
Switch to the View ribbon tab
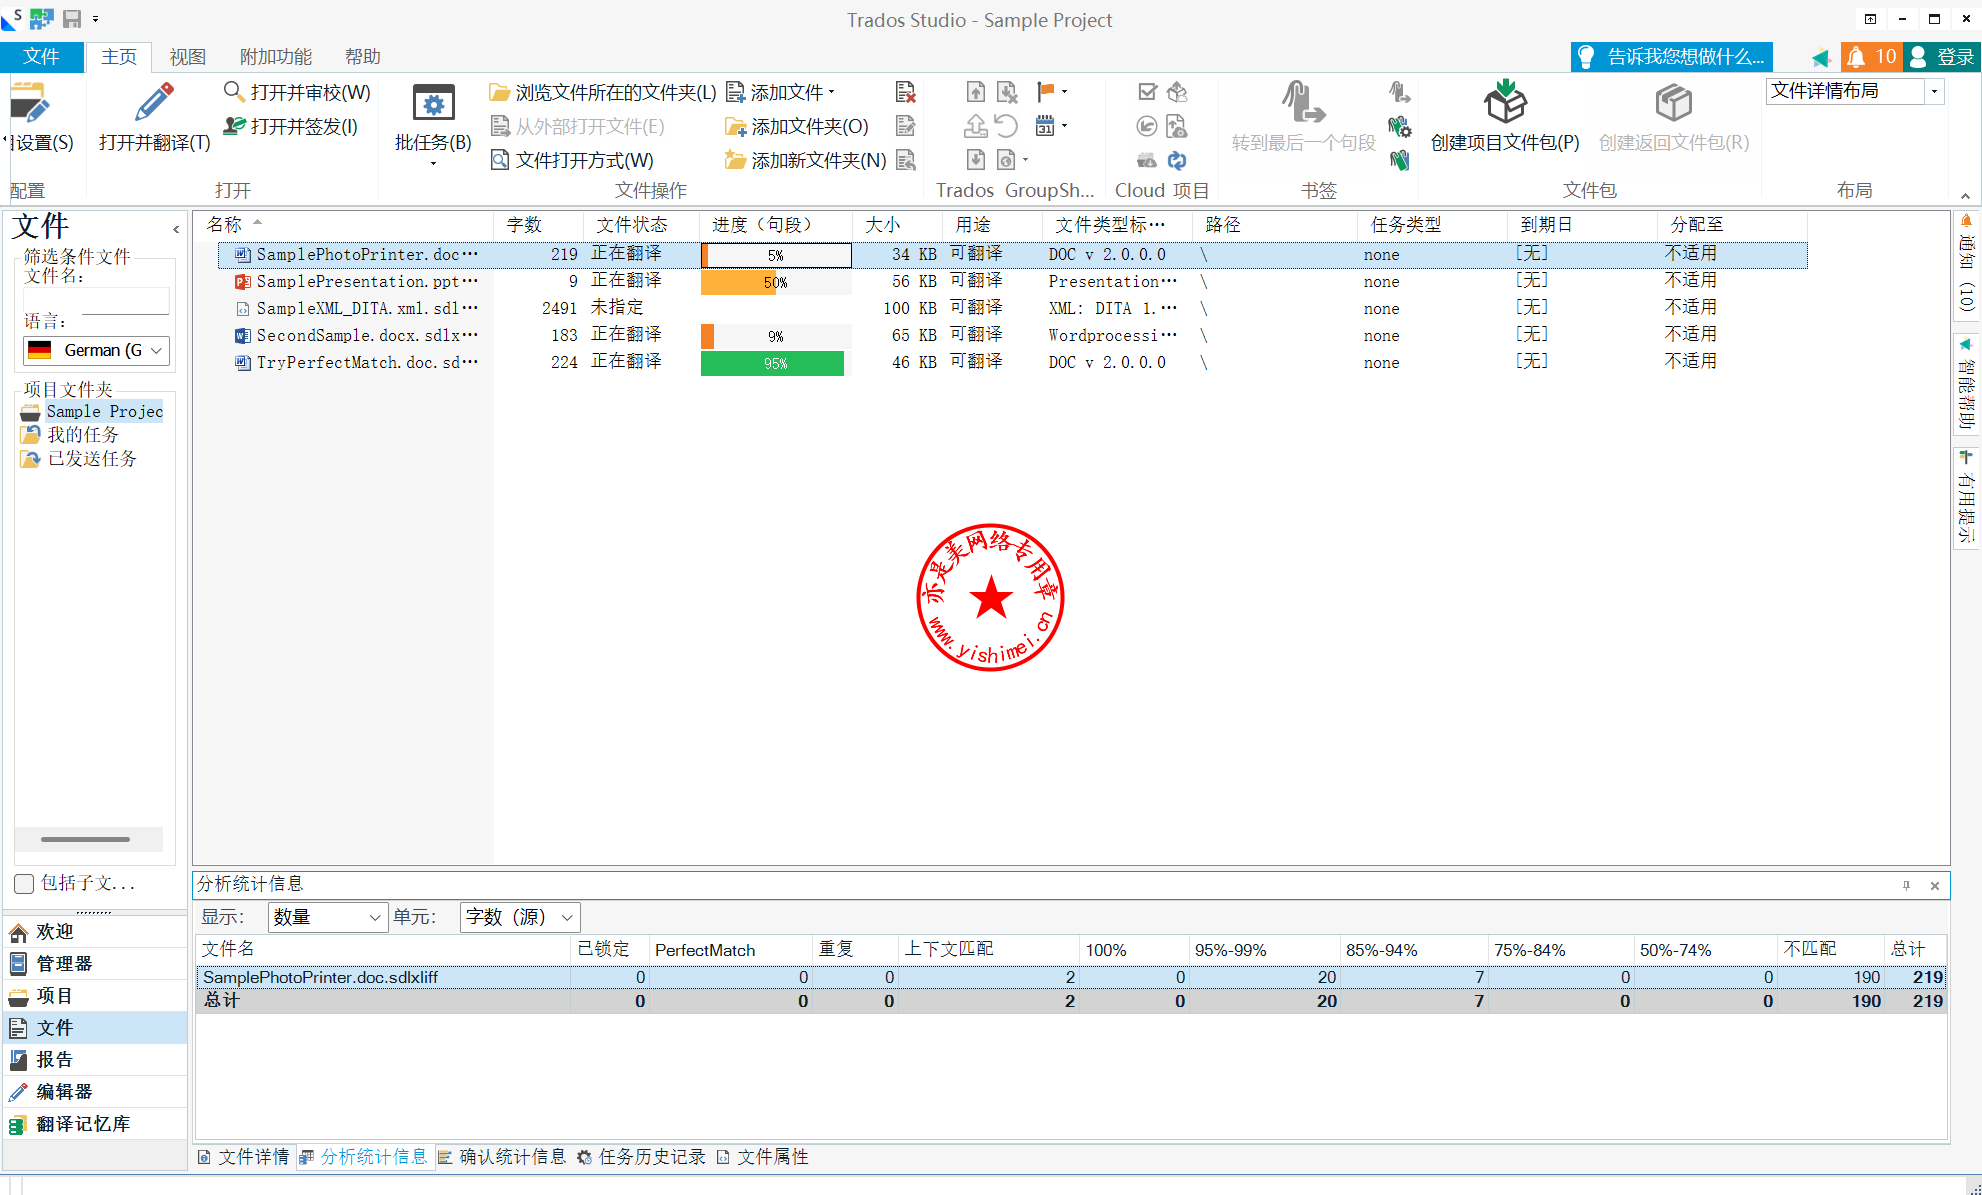pos(187,57)
